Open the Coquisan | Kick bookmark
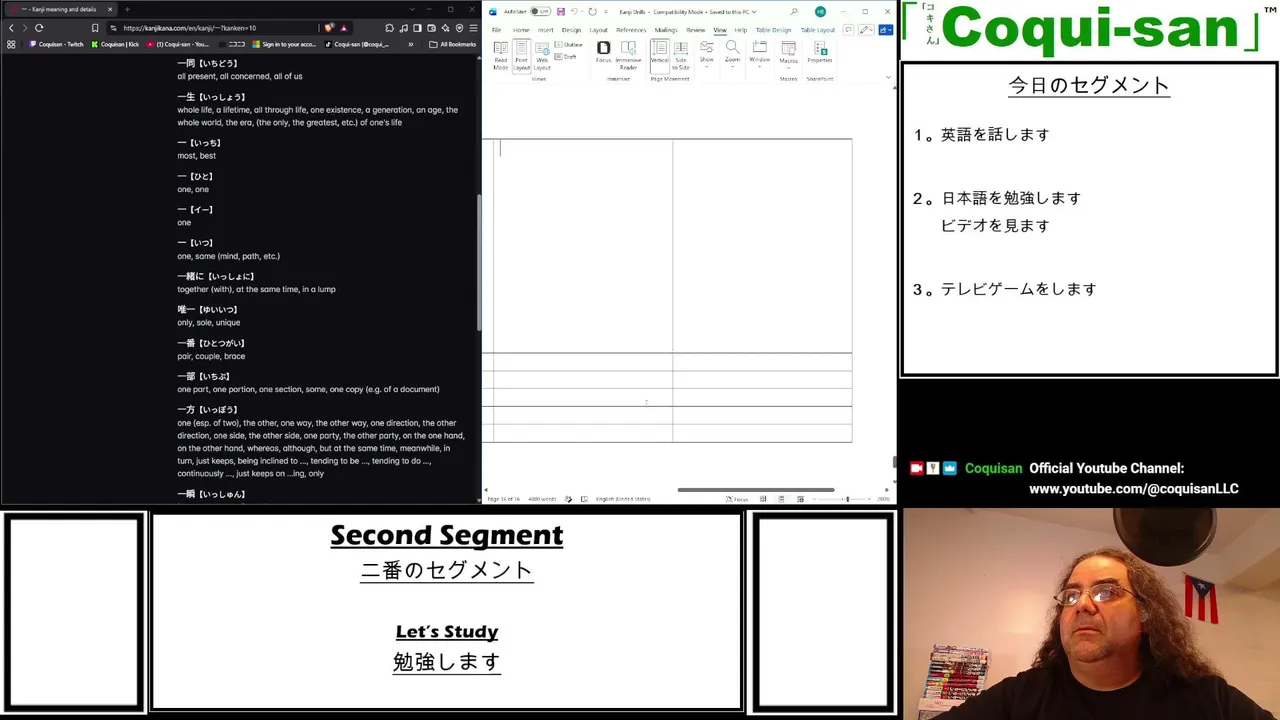The width and height of the screenshot is (1280, 720). coord(115,44)
